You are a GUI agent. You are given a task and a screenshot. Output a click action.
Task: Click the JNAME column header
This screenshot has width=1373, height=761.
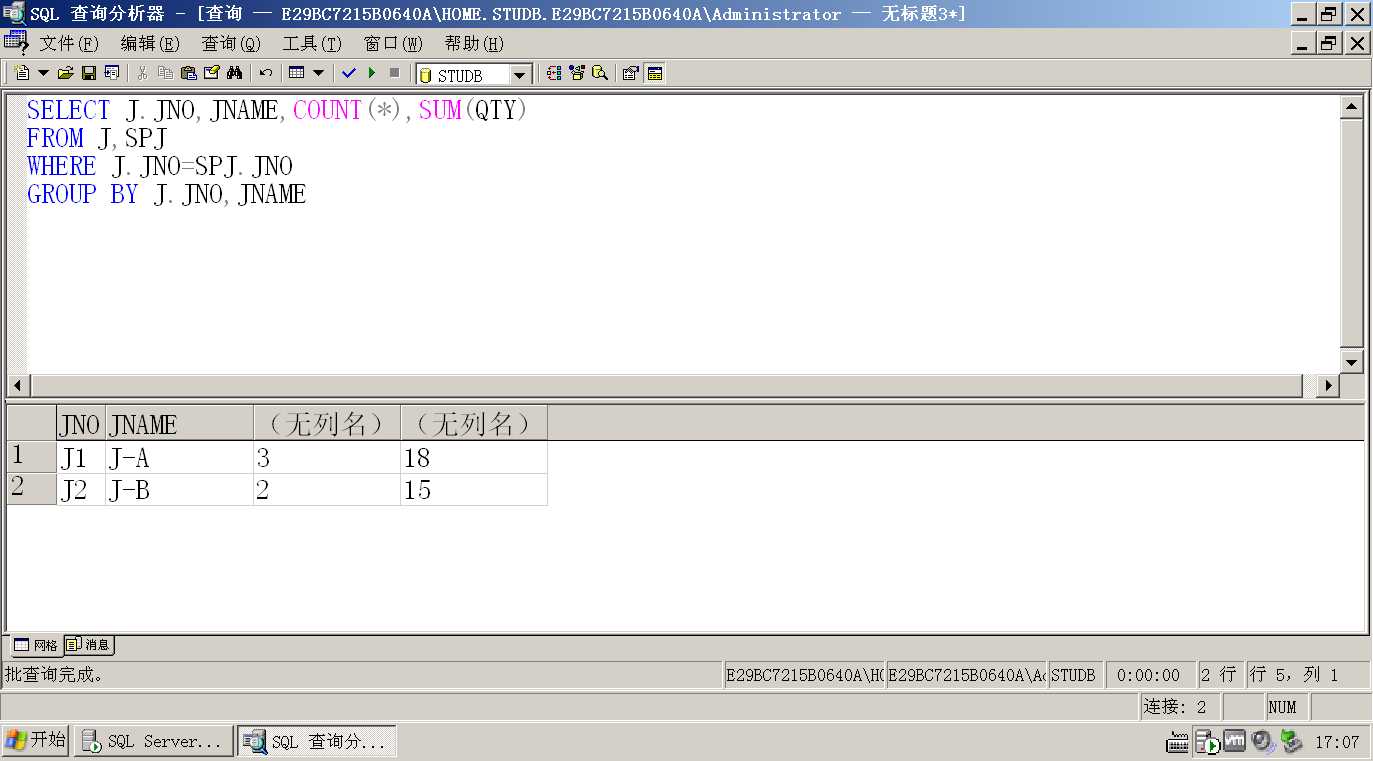[179, 424]
